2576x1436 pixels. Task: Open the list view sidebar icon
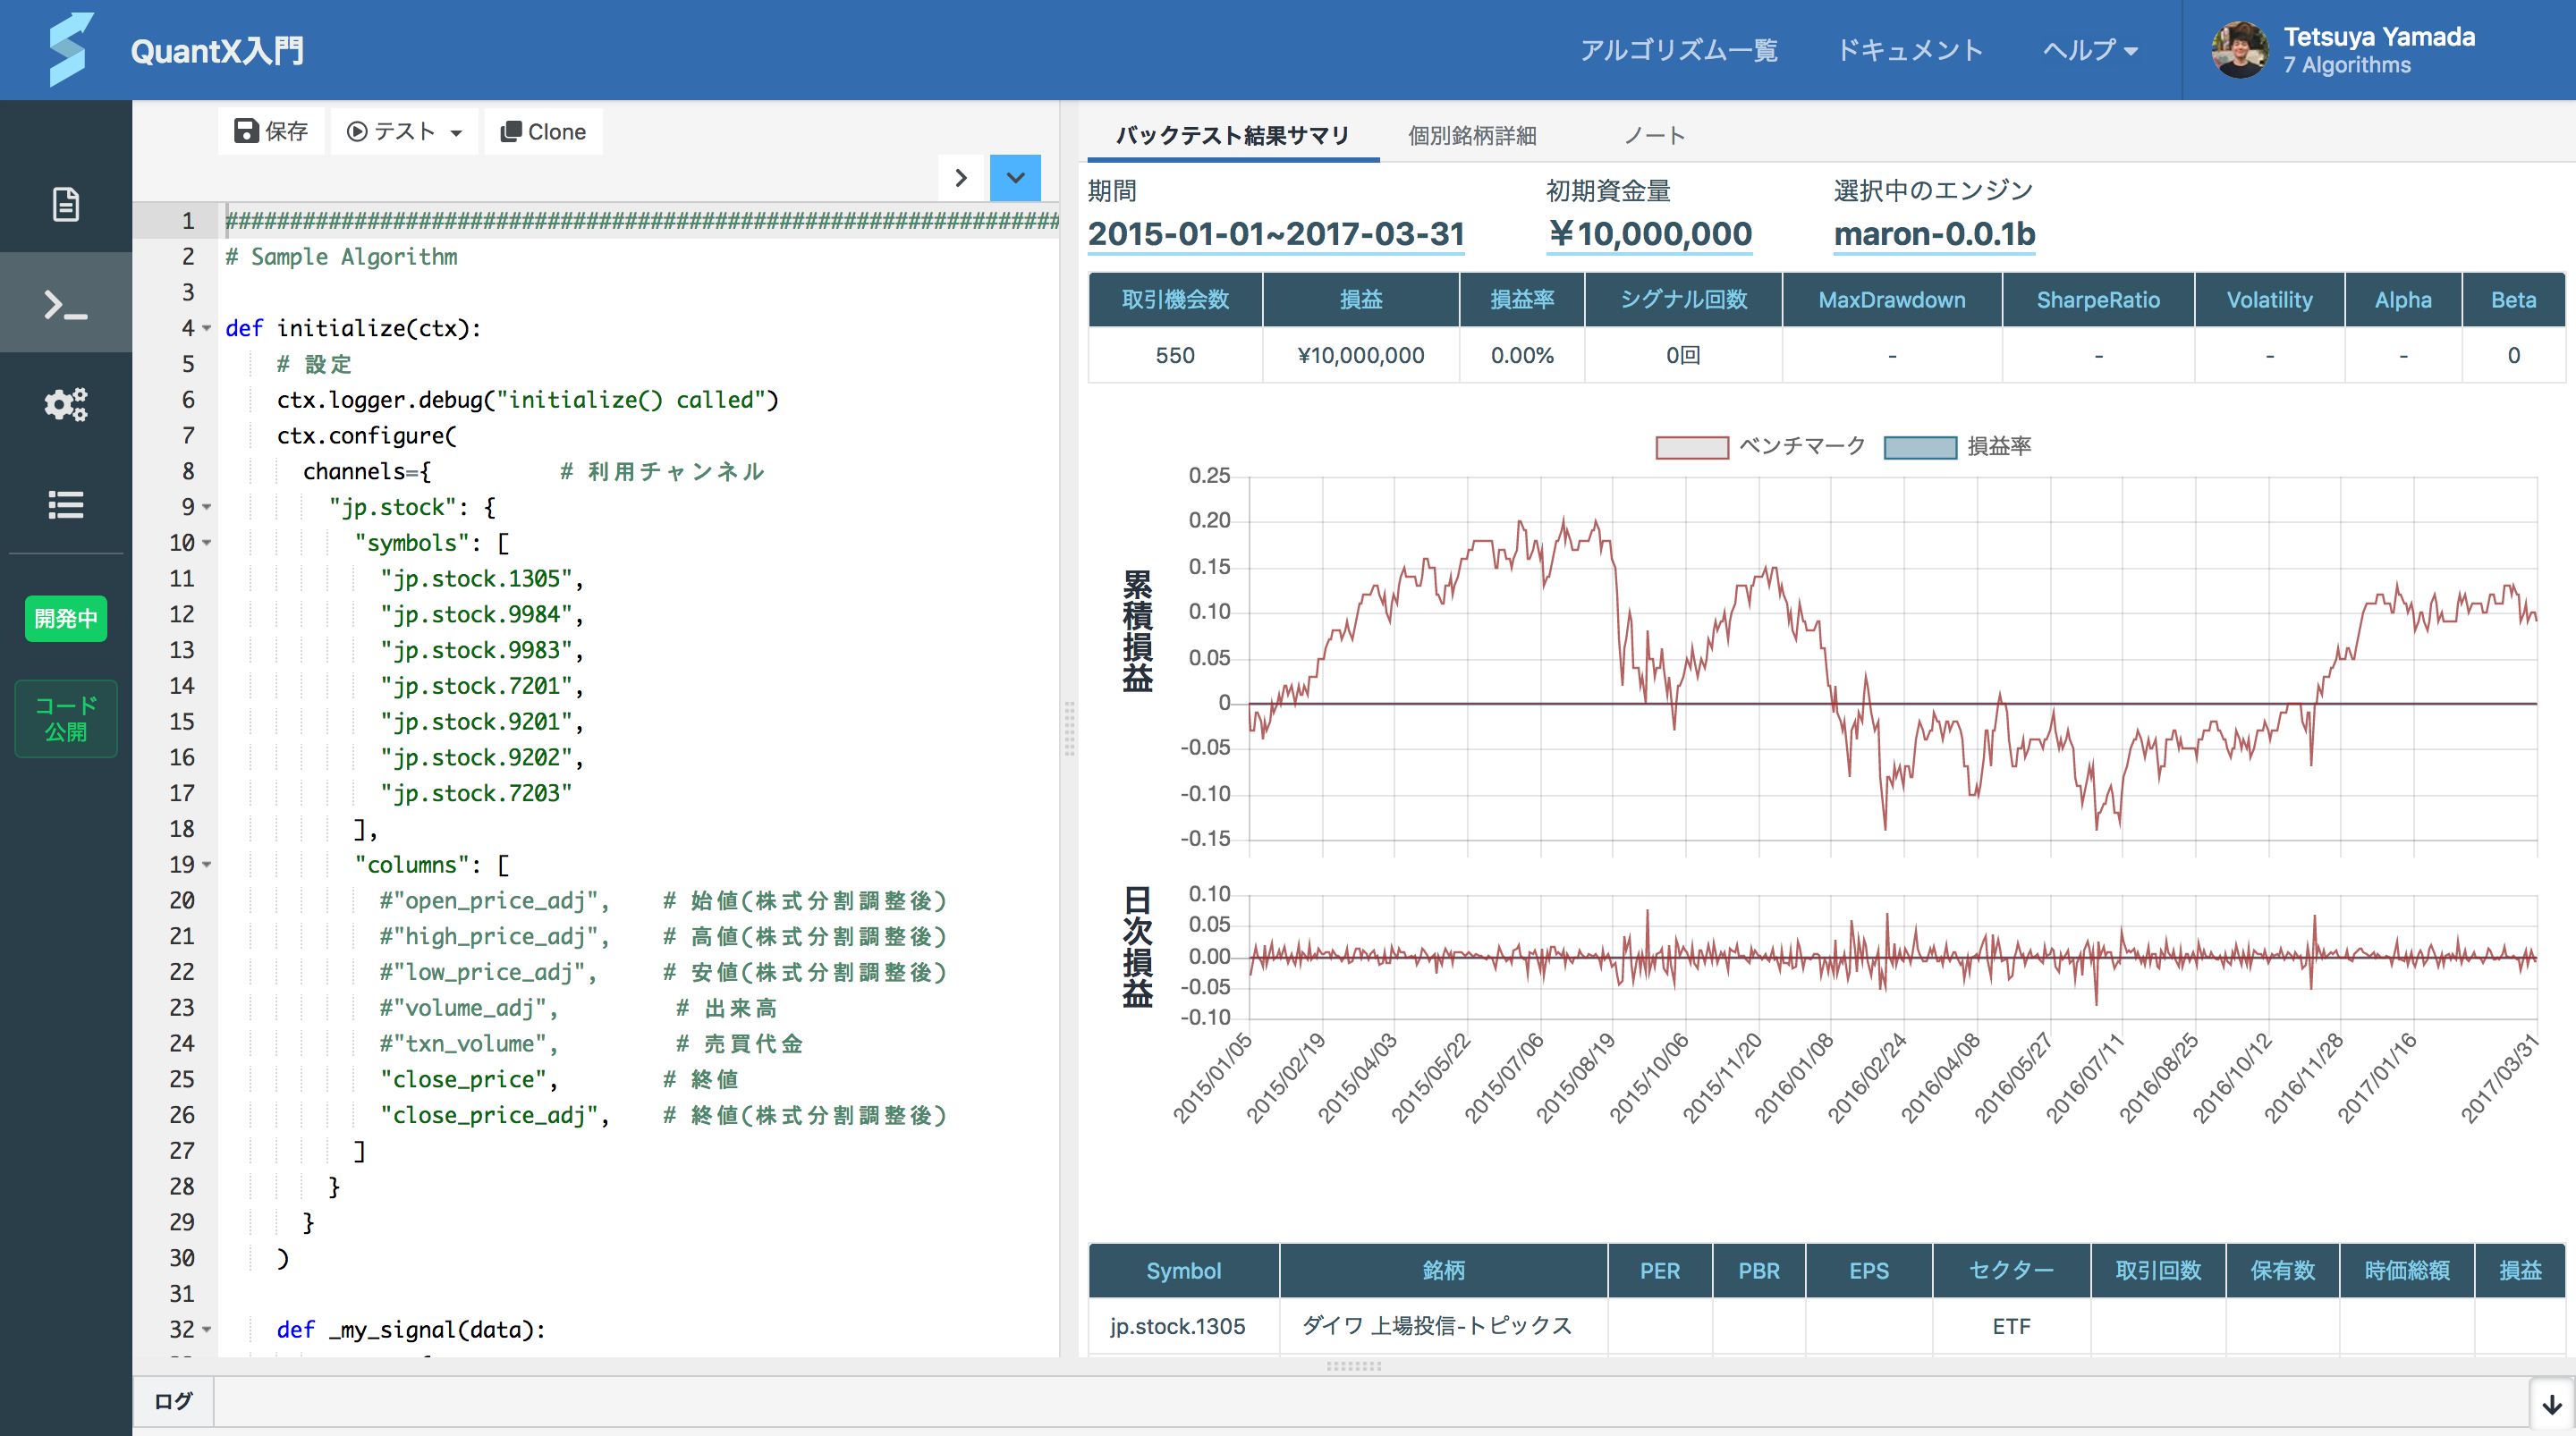click(x=66, y=504)
